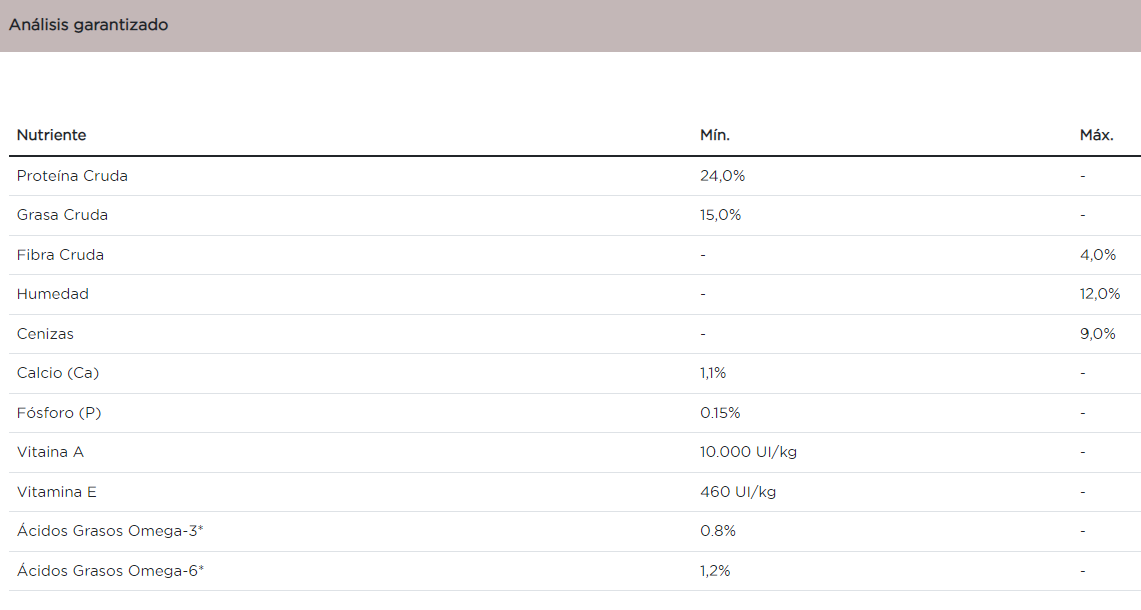Collapse the Análisis garantizado section header

pyautogui.click(x=89, y=25)
